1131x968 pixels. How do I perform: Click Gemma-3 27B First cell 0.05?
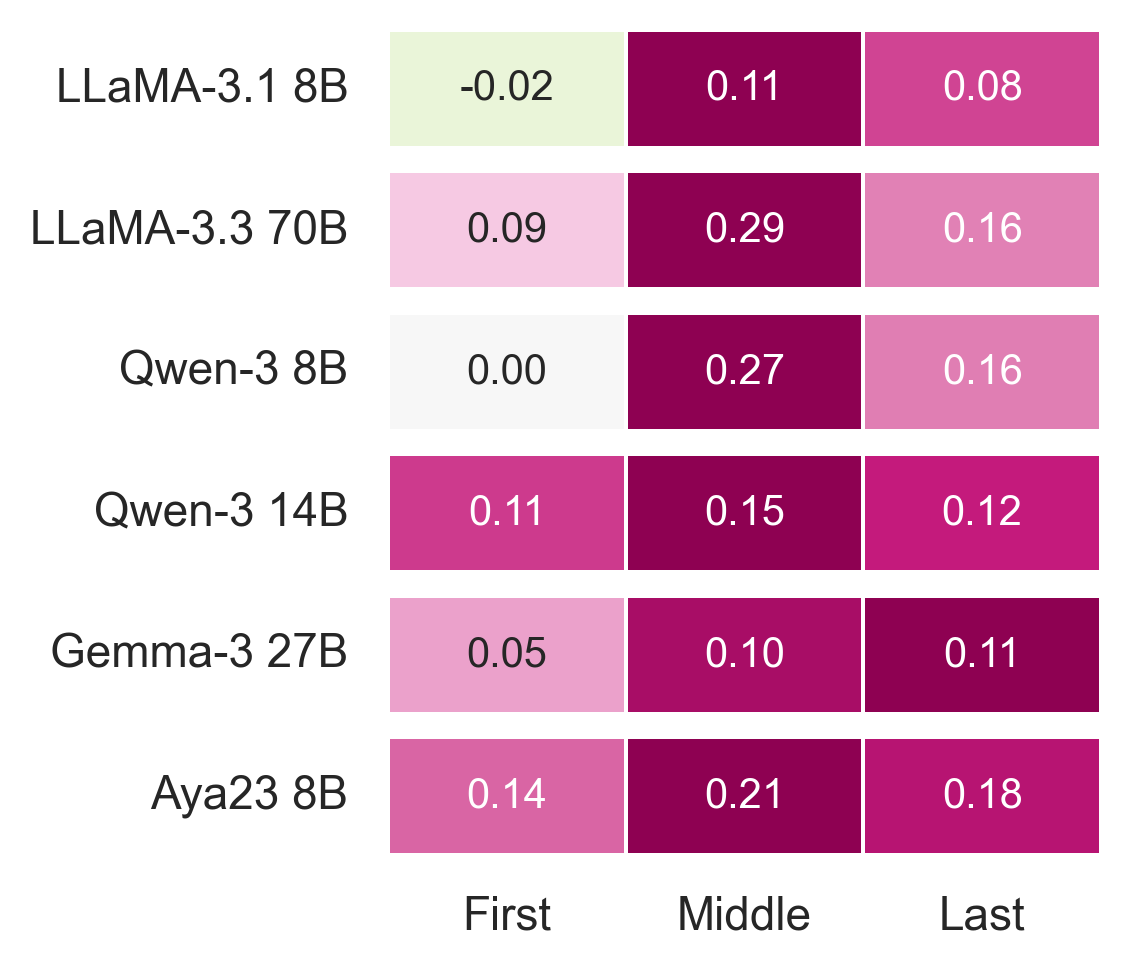(x=507, y=655)
